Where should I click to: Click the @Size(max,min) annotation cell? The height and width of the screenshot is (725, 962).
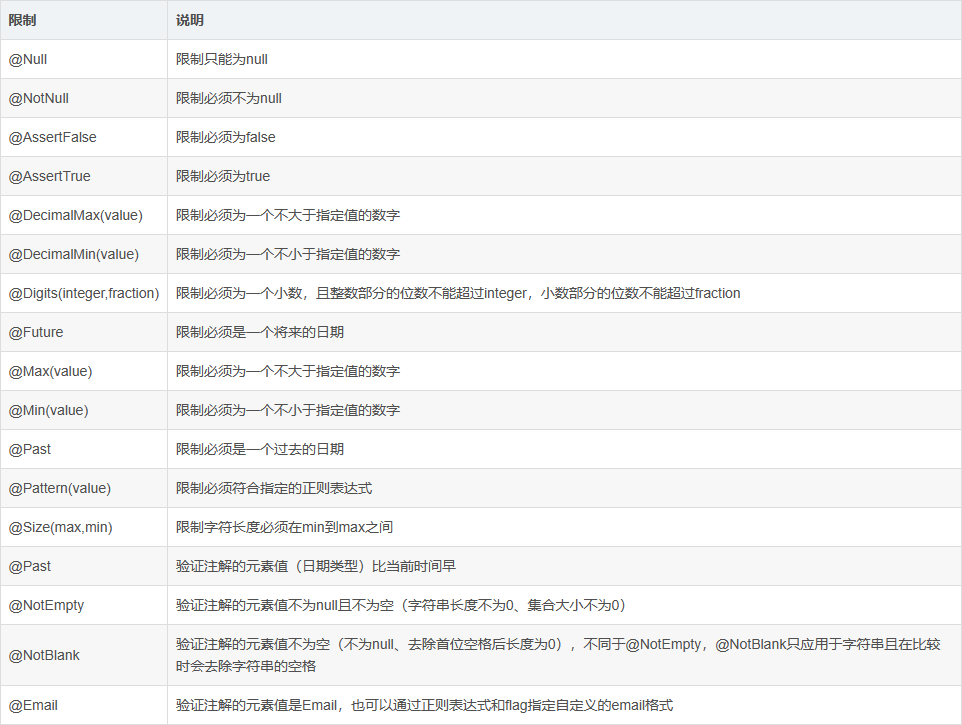click(59, 527)
